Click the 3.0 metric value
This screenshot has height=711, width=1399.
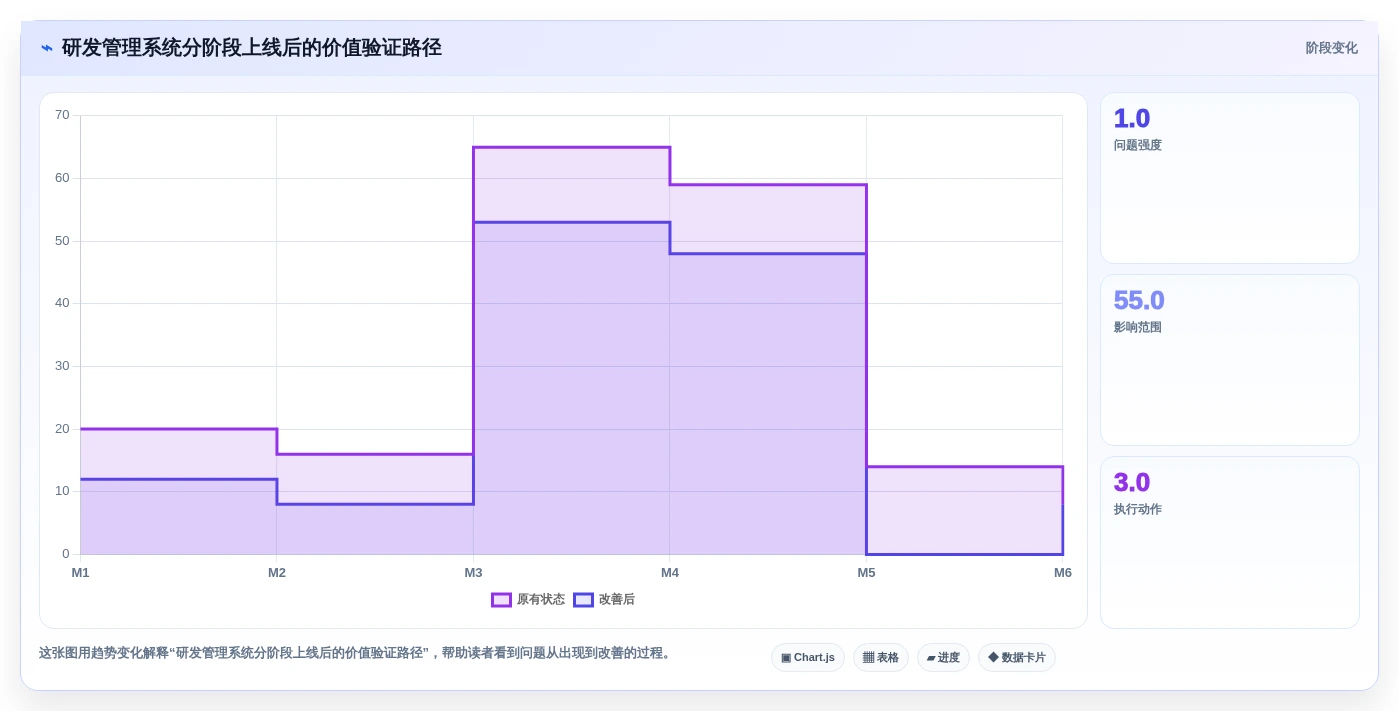point(1132,482)
